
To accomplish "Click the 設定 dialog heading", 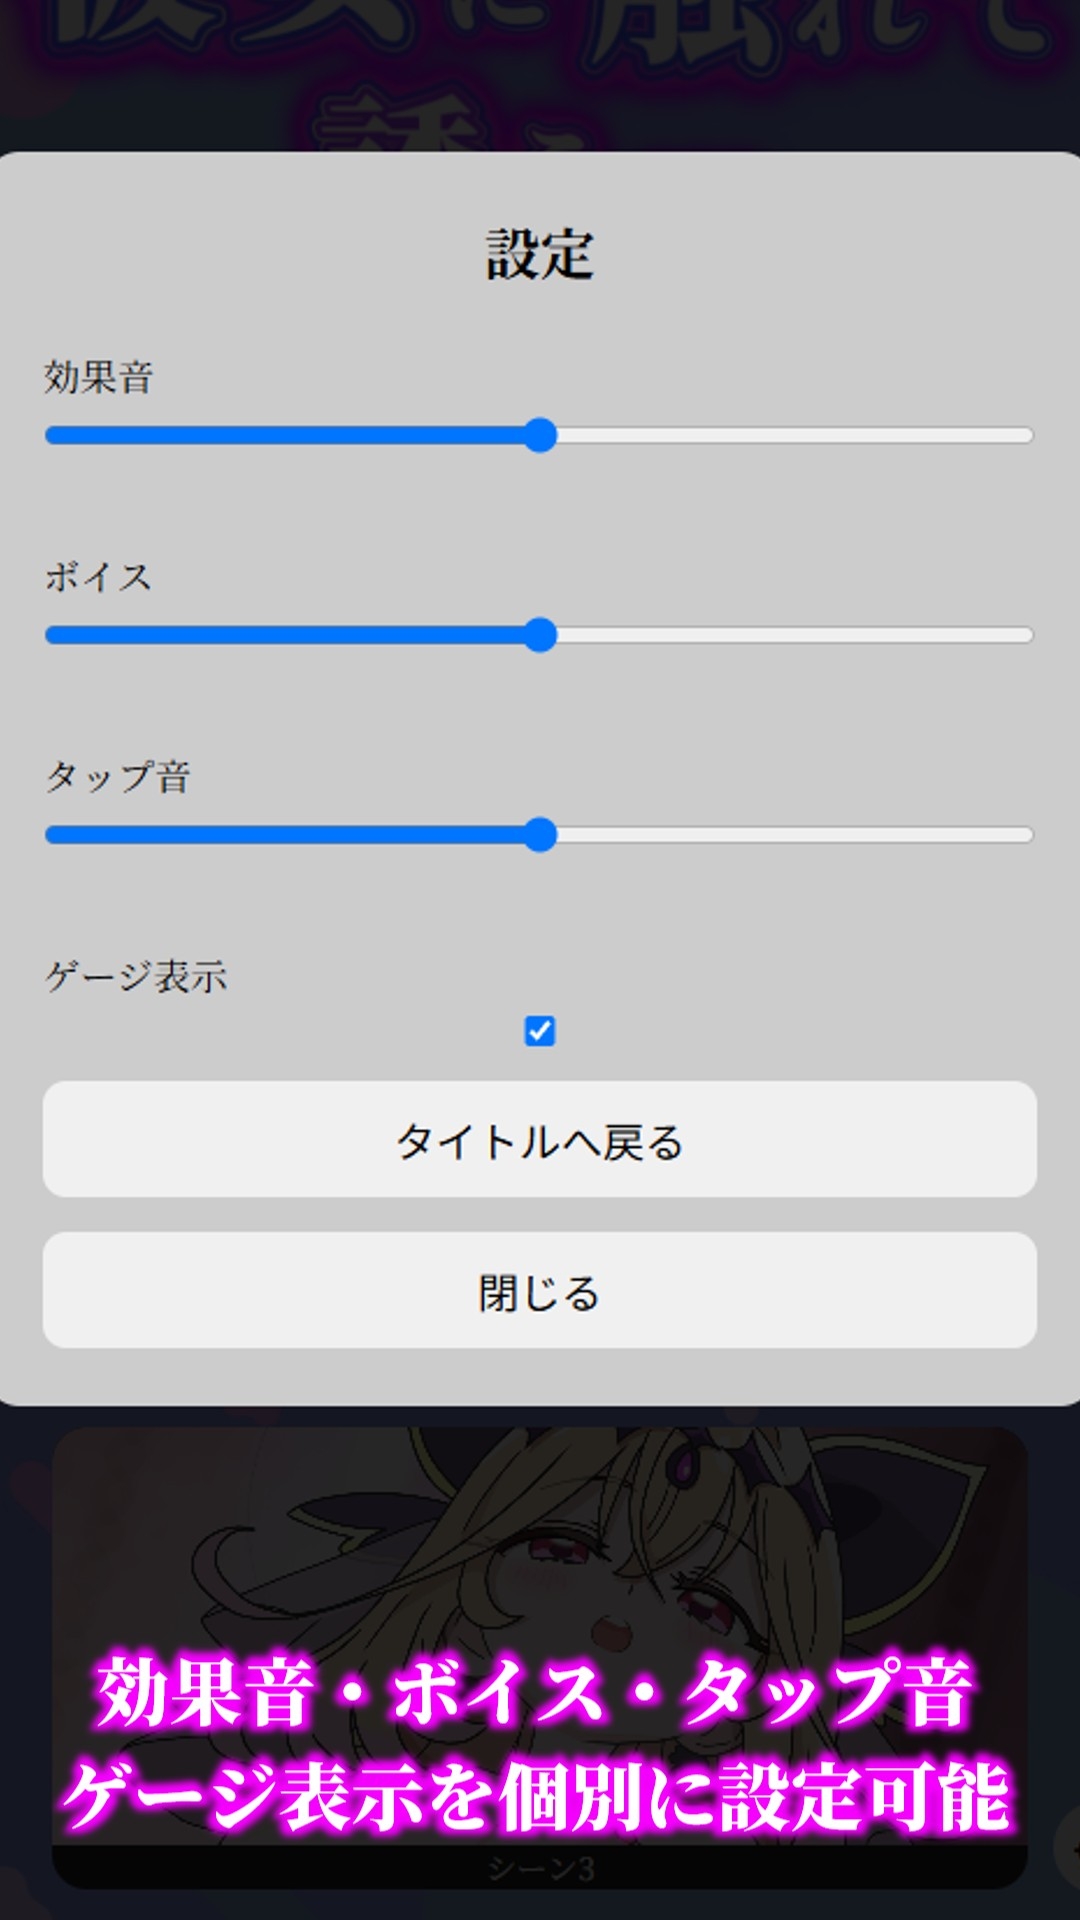I will point(540,254).
